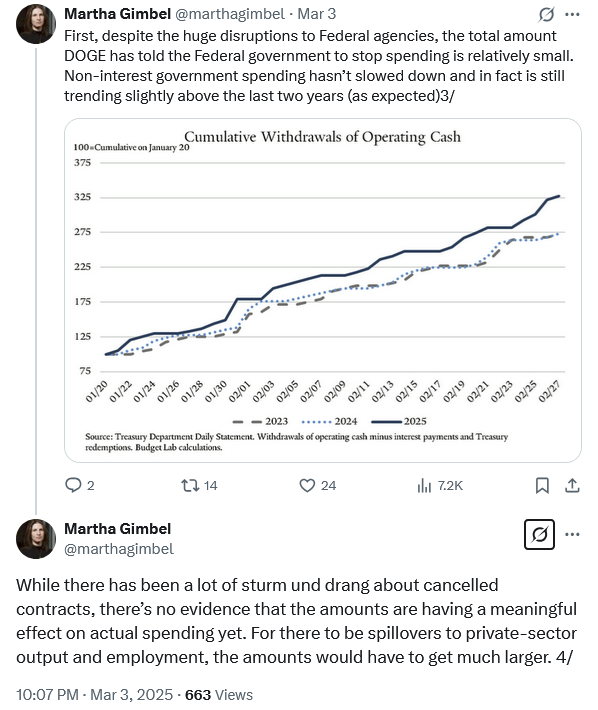The width and height of the screenshot is (598, 710).
Task: Share the first tweet via upload icon
Action: pyautogui.click(x=572, y=485)
